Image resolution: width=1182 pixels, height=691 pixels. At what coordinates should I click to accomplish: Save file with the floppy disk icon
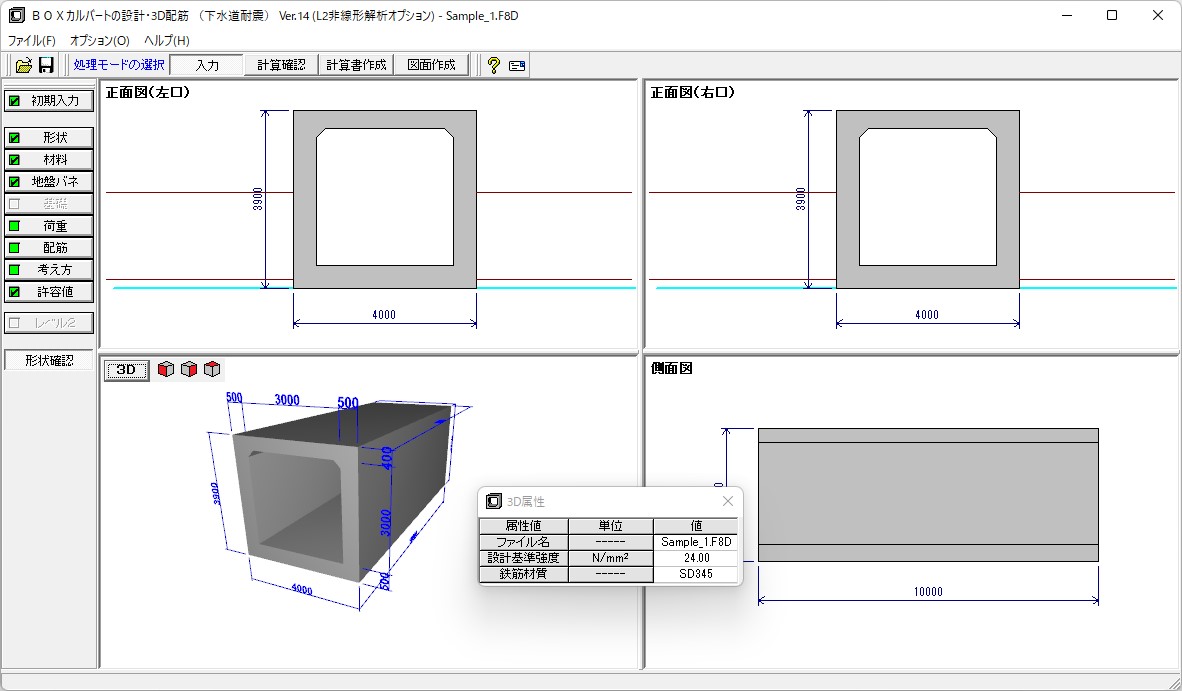(46, 66)
